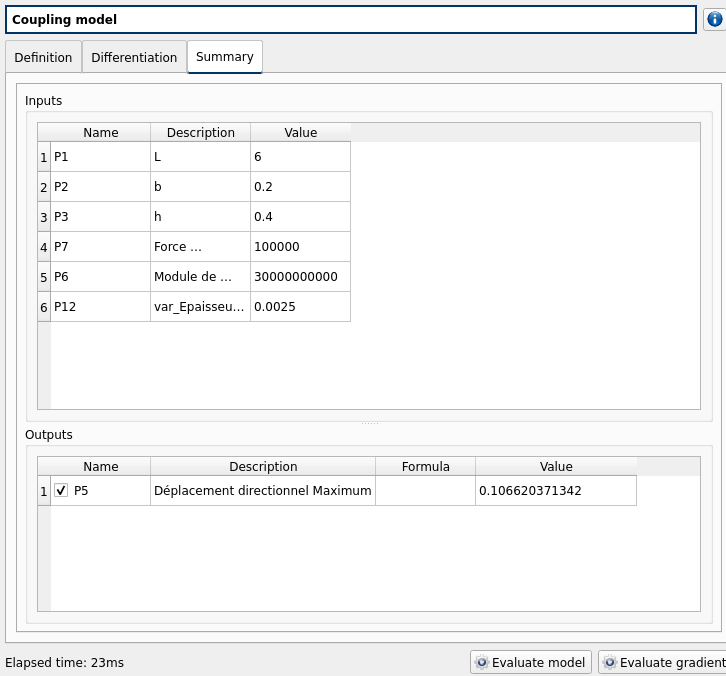Open the Differentiation tab
Viewport: 726px width, 676px height.
(134, 58)
